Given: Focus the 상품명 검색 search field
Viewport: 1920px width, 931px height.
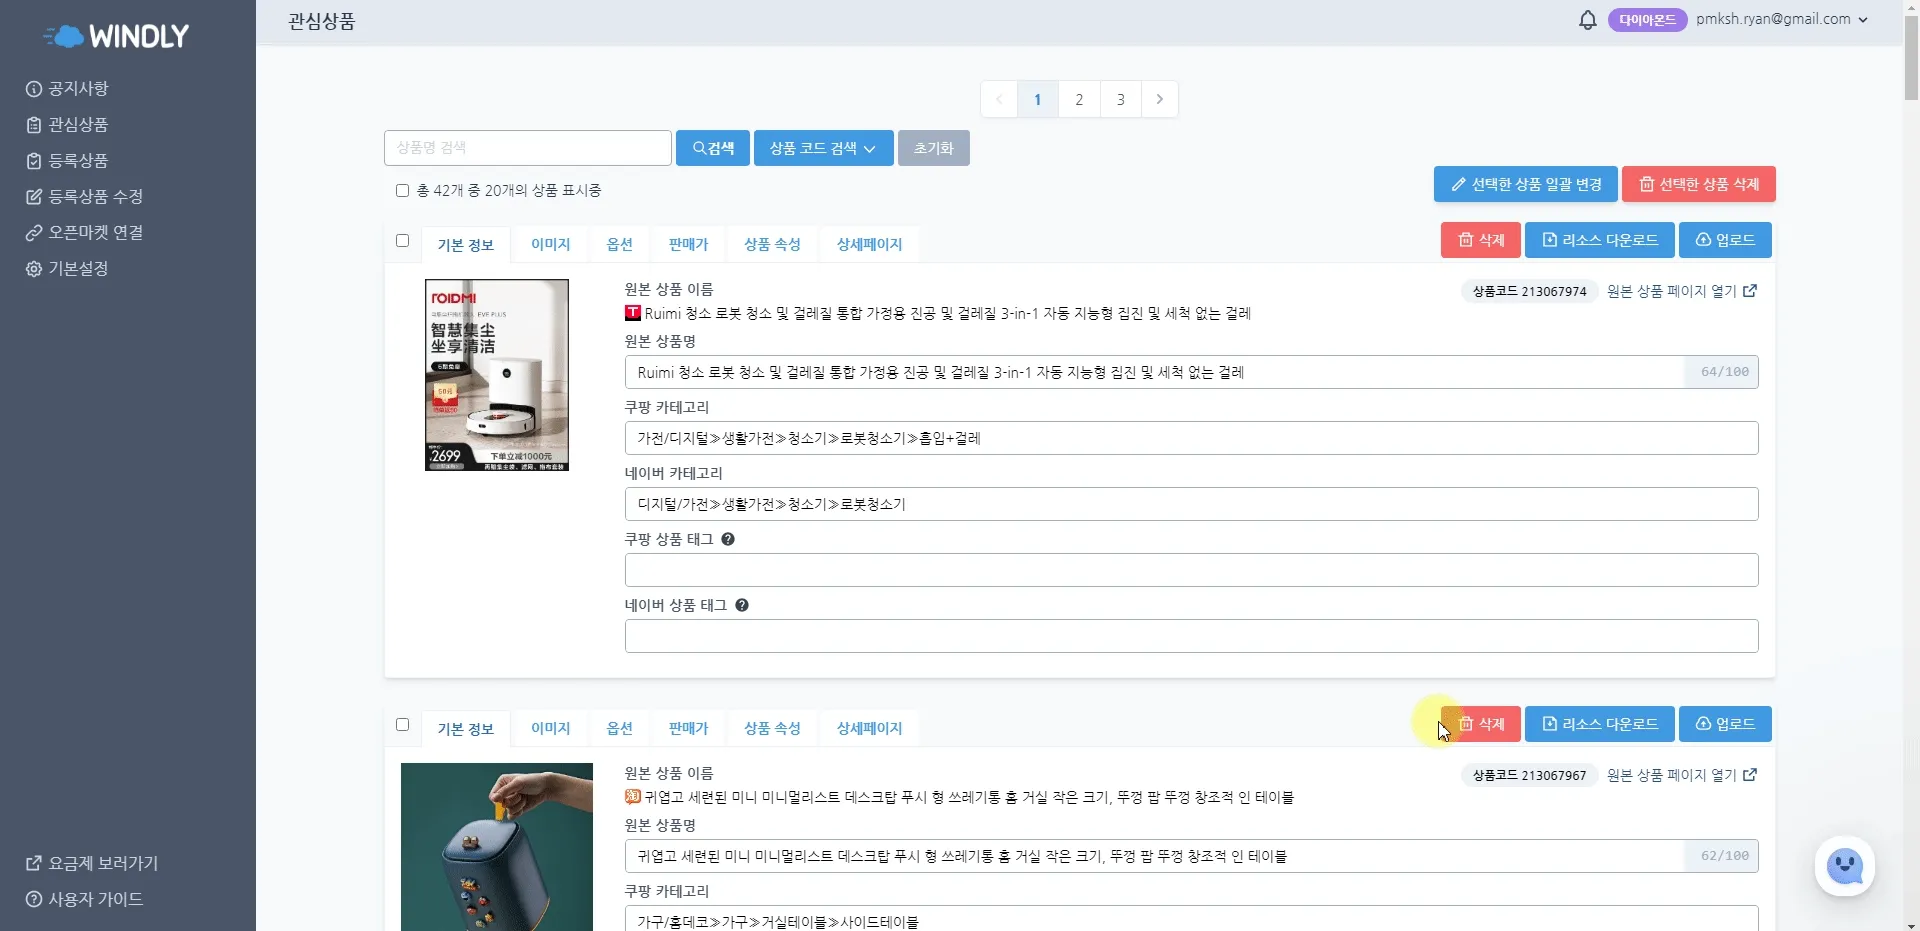Looking at the screenshot, I should pyautogui.click(x=528, y=148).
